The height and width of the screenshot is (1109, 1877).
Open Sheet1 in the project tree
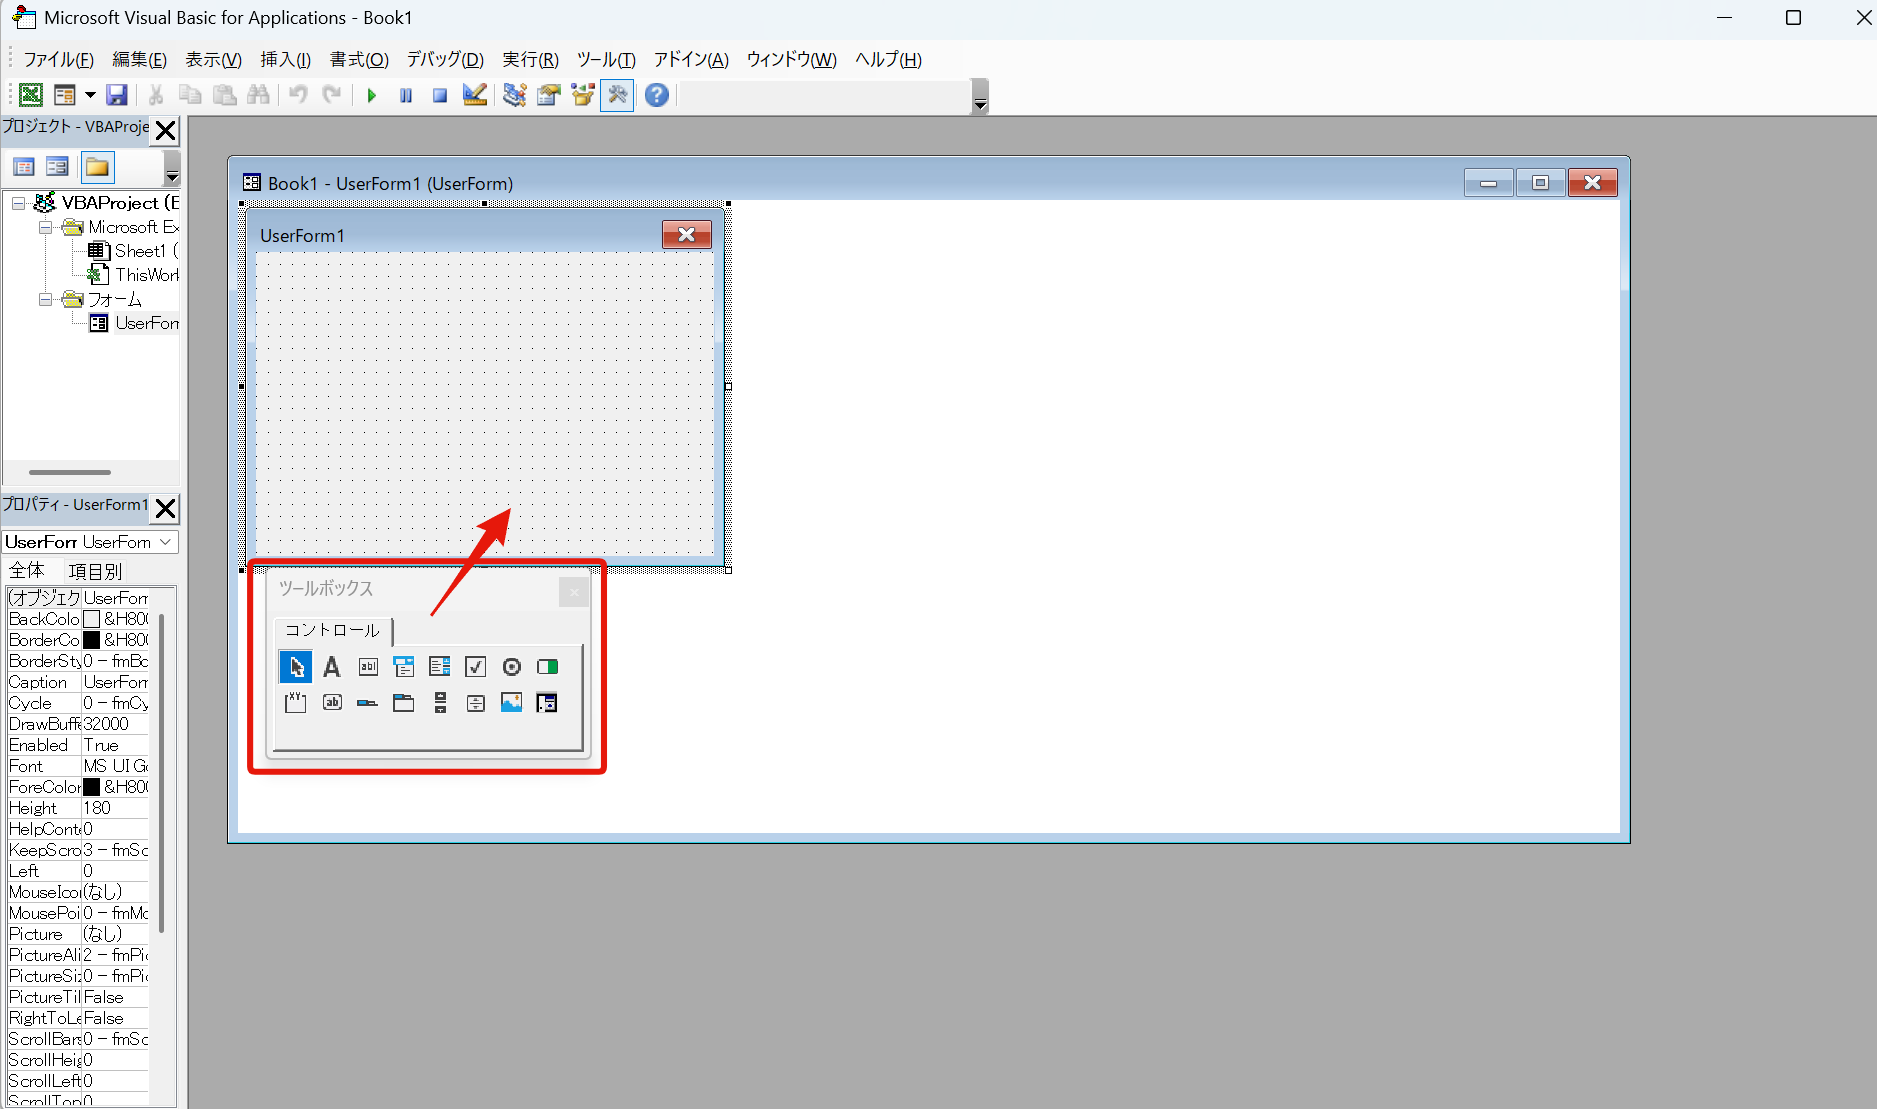(x=138, y=251)
